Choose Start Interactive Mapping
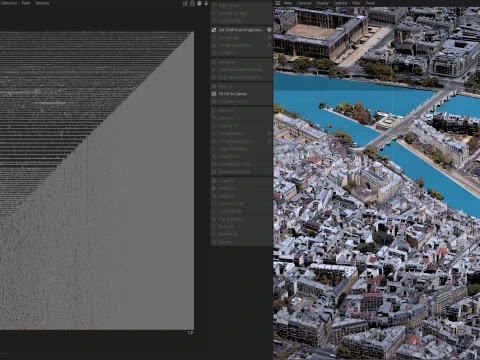Screen dimensions: 480x360 [241, 70]
